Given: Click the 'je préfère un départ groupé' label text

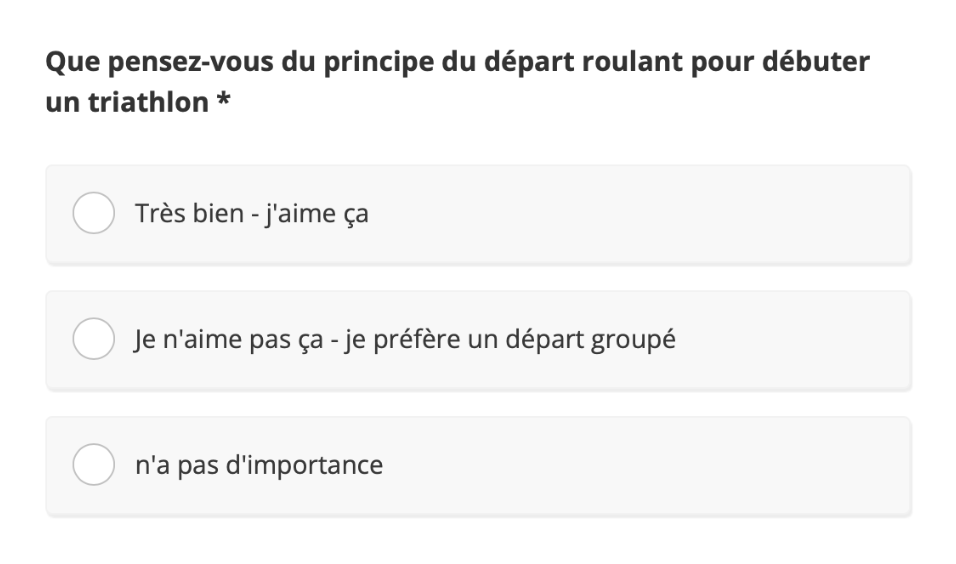Looking at the screenshot, I should tap(510, 340).
